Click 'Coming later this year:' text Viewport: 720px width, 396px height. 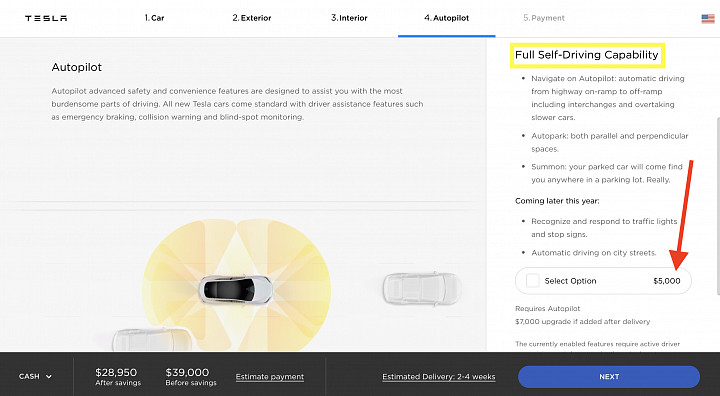click(x=557, y=201)
